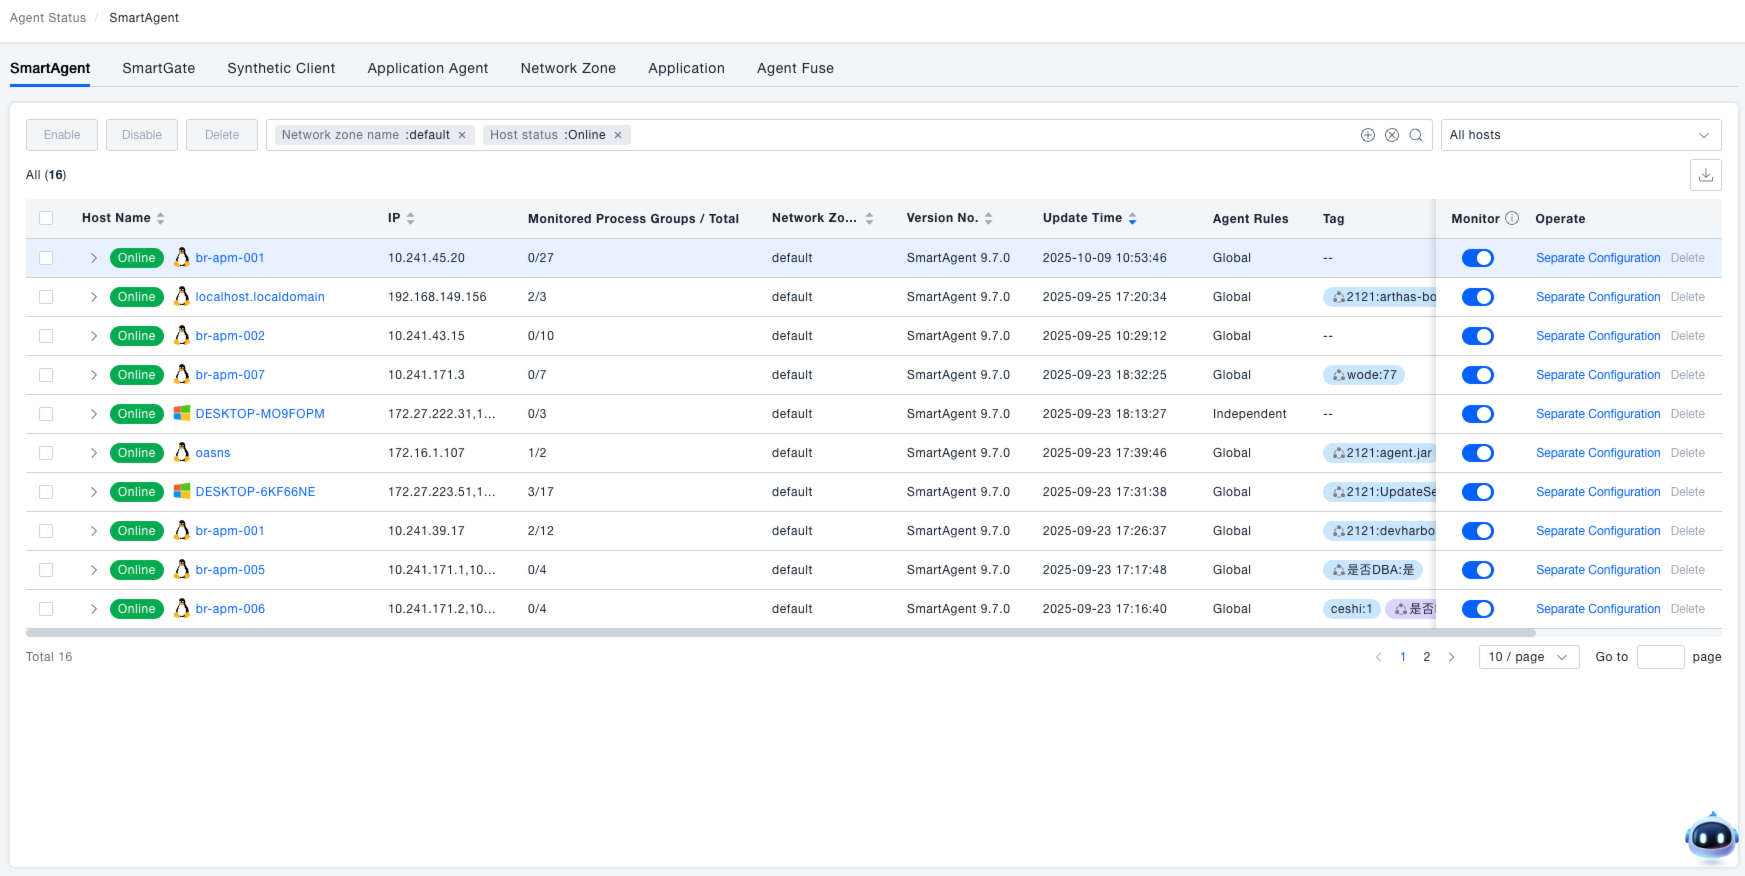The height and width of the screenshot is (876, 1745).
Task: Switch to the SmartGate tab
Action: (159, 68)
